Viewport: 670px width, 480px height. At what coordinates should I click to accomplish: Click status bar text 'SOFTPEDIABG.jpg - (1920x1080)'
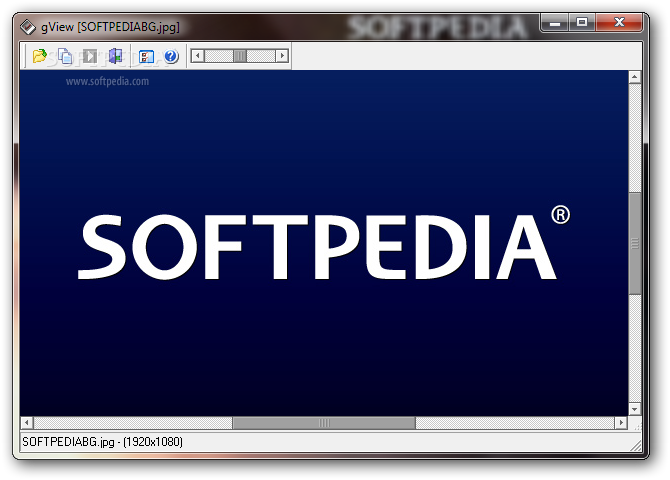click(102, 442)
